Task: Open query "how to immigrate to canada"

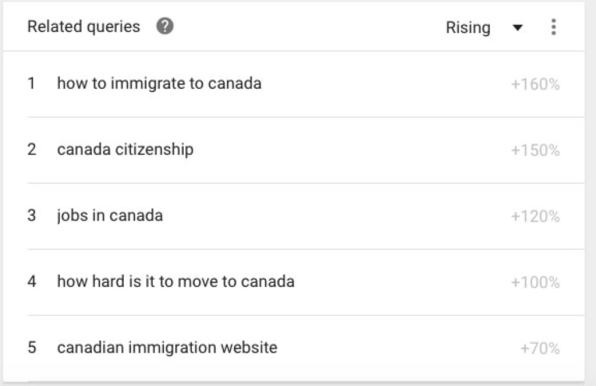Action: tap(159, 83)
